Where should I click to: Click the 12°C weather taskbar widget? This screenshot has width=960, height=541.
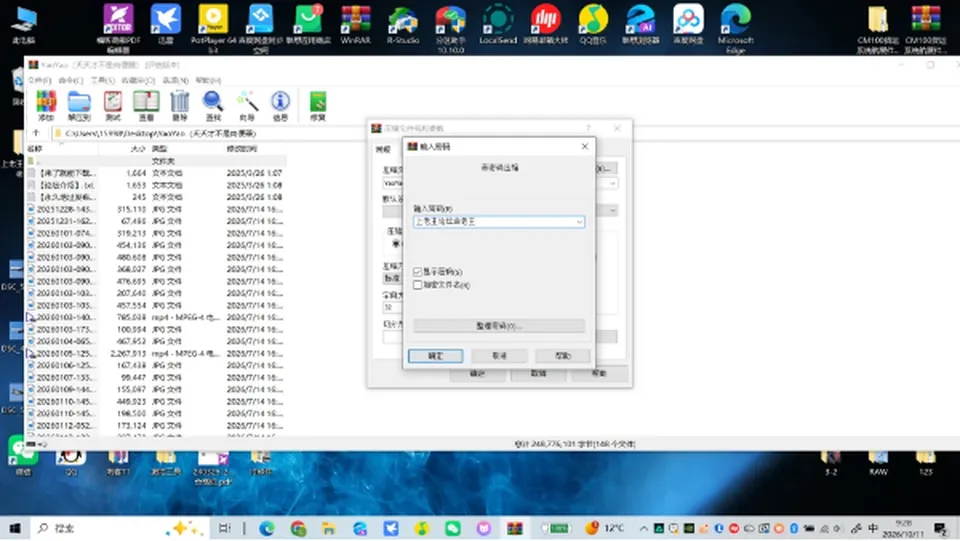pyautogui.click(x=604, y=528)
